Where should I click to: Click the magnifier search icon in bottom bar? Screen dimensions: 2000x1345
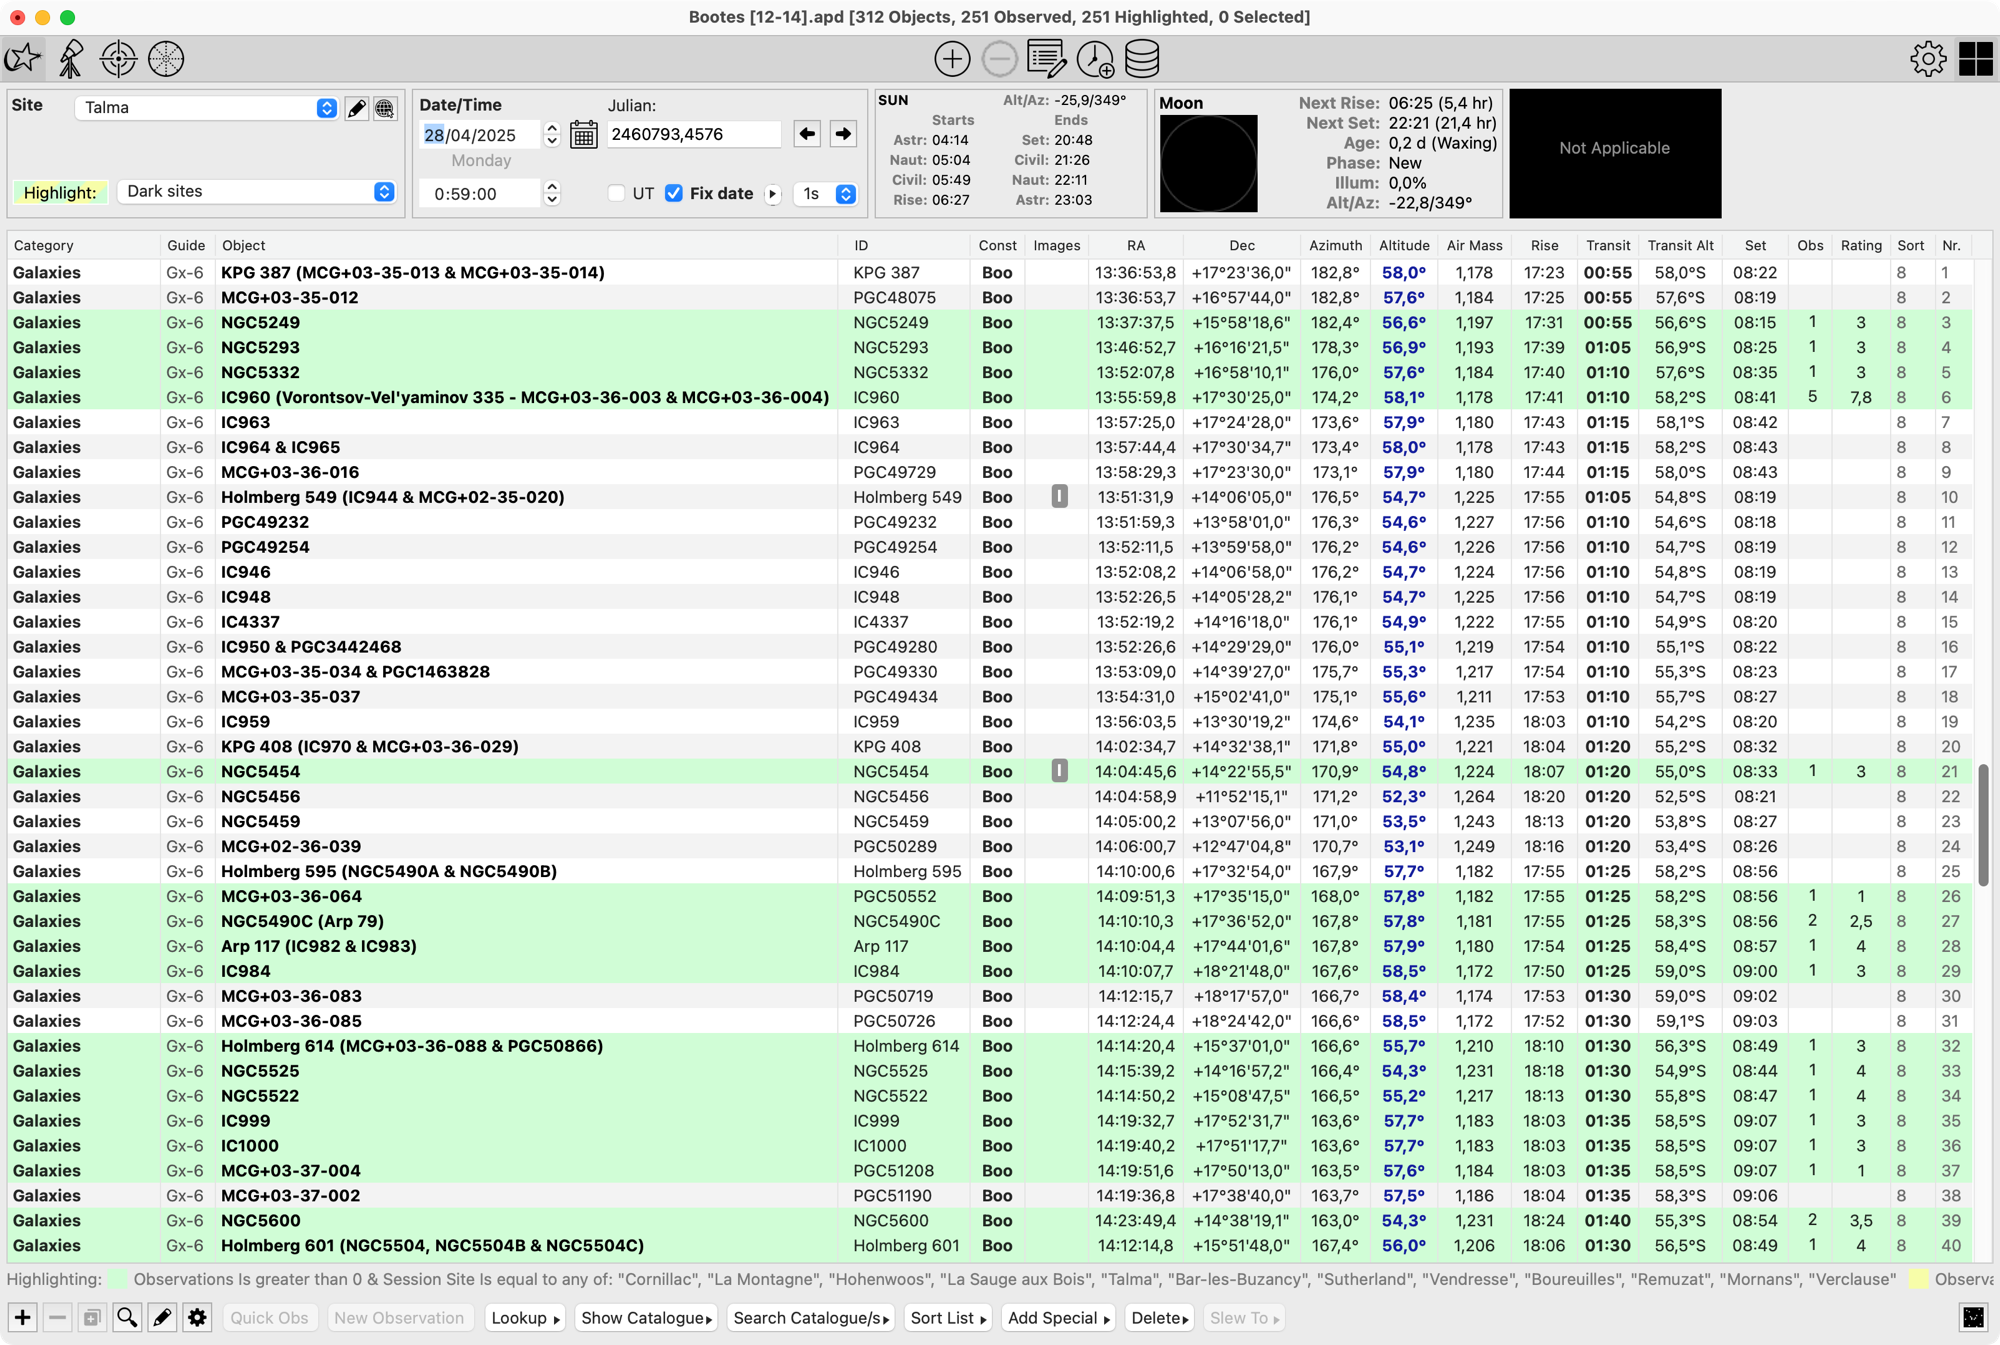127,1318
